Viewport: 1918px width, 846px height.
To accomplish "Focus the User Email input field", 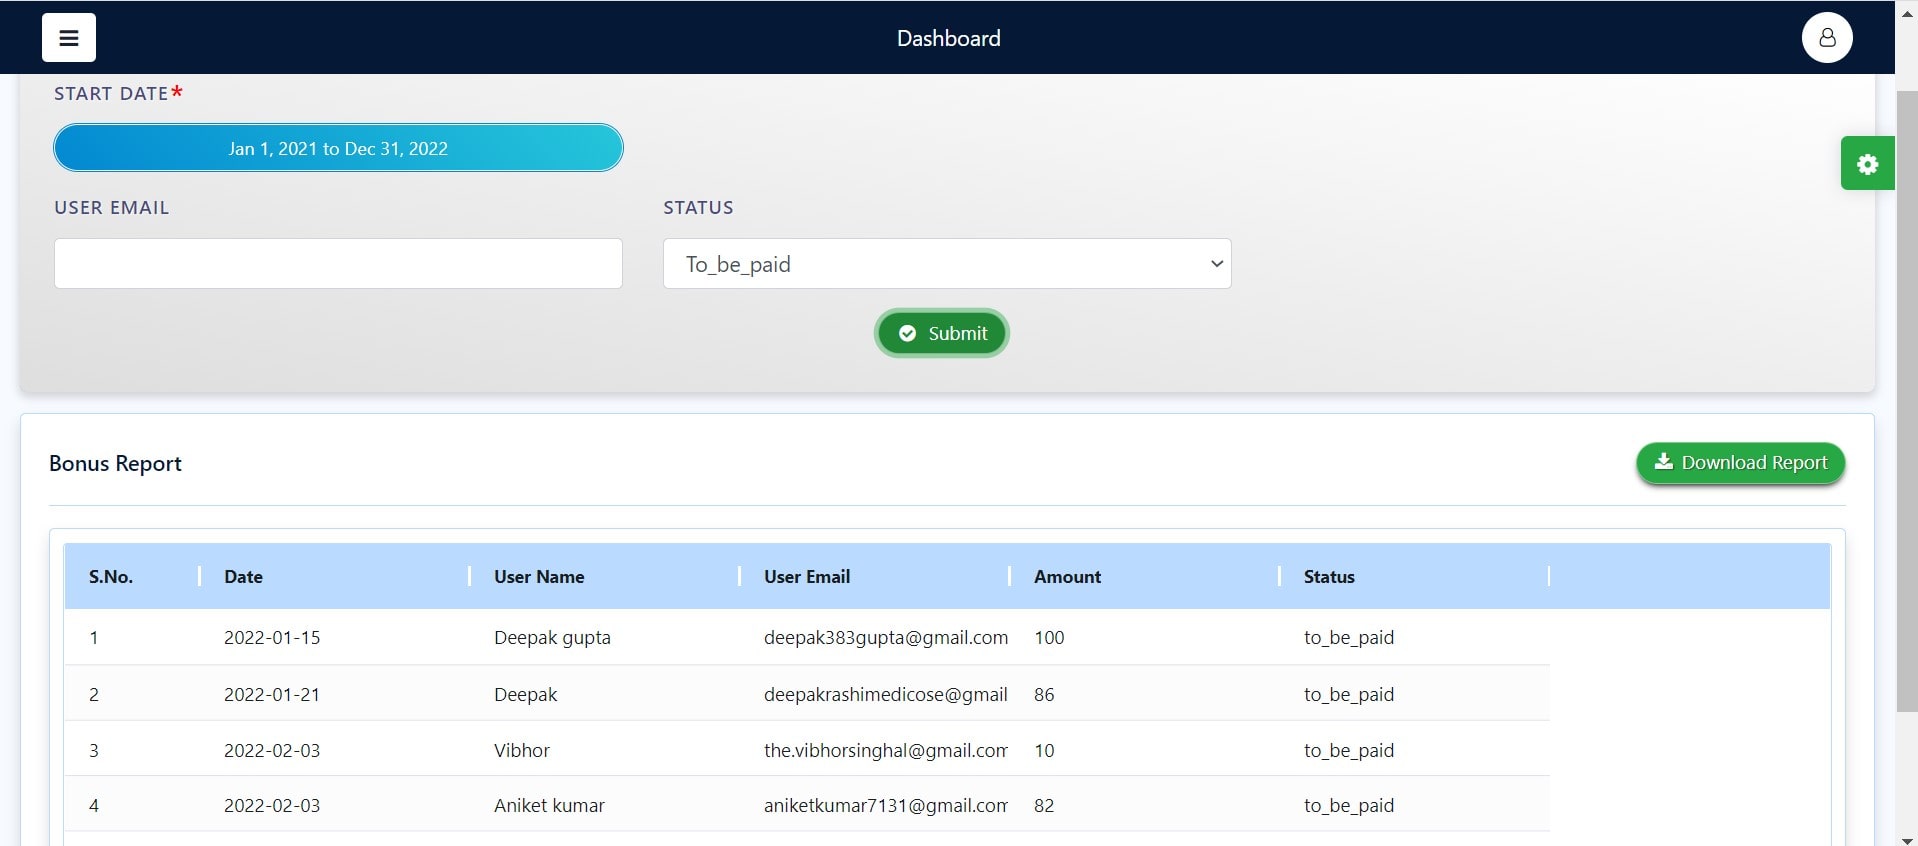I will point(338,264).
